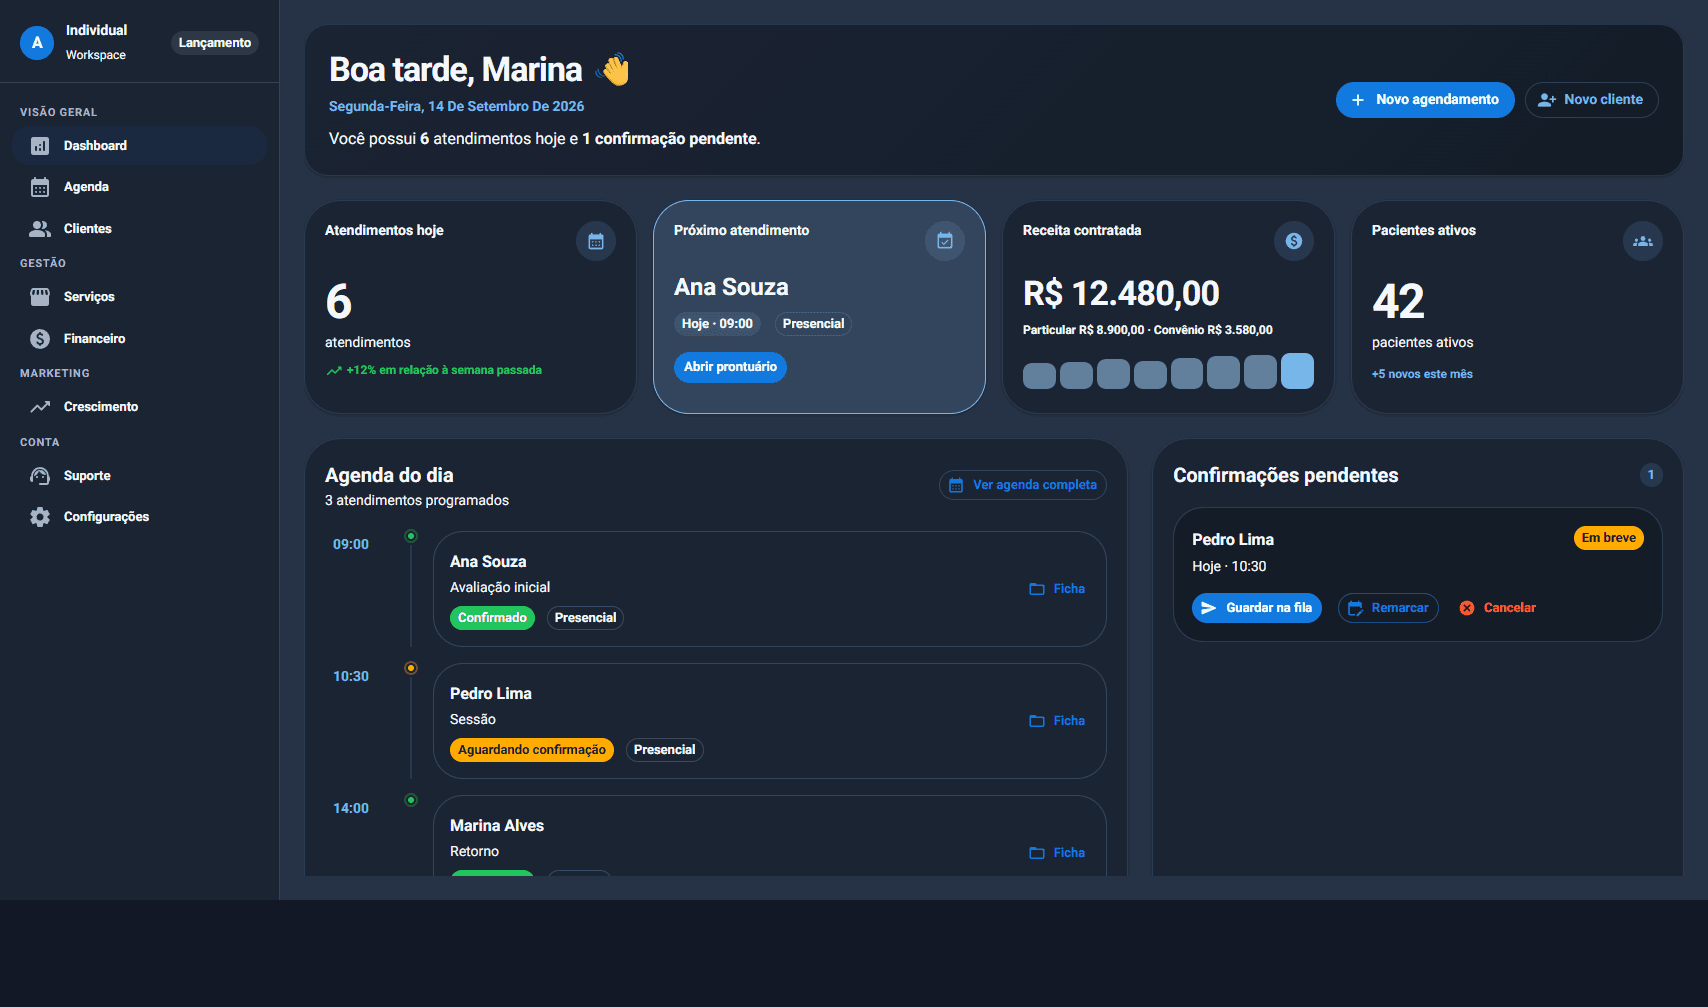Create a new appointment with Novo agendamento
The height and width of the screenshot is (1007, 1708).
pos(1425,100)
